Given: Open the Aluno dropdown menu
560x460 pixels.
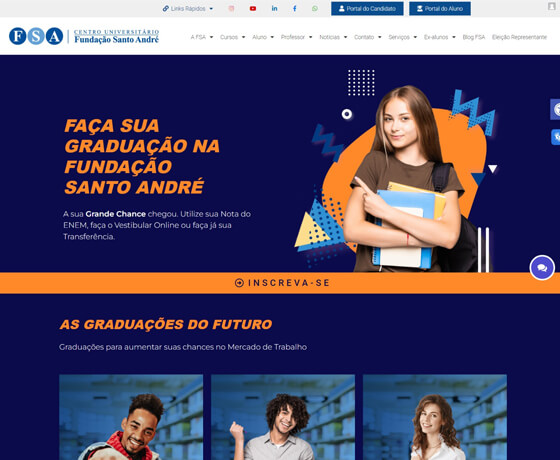Looking at the screenshot, I should (x=263, y=37).
